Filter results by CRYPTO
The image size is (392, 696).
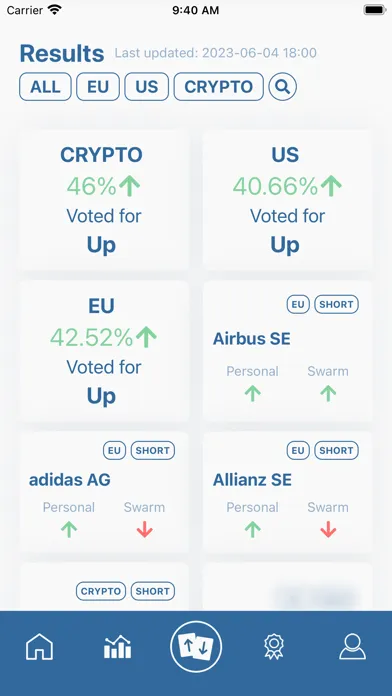click(218, 87)
